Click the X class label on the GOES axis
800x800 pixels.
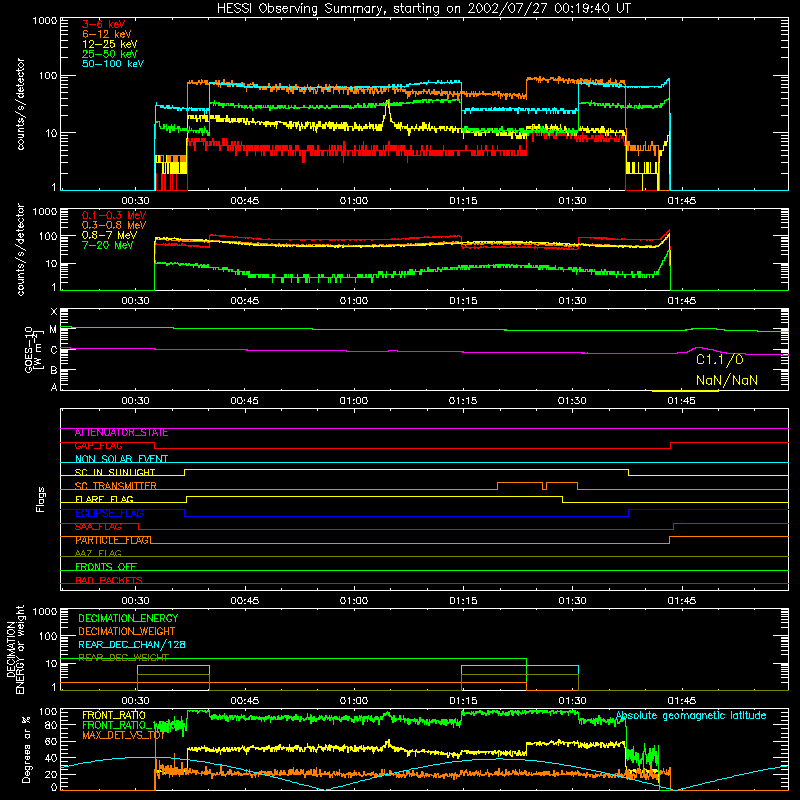pos(54,312)
